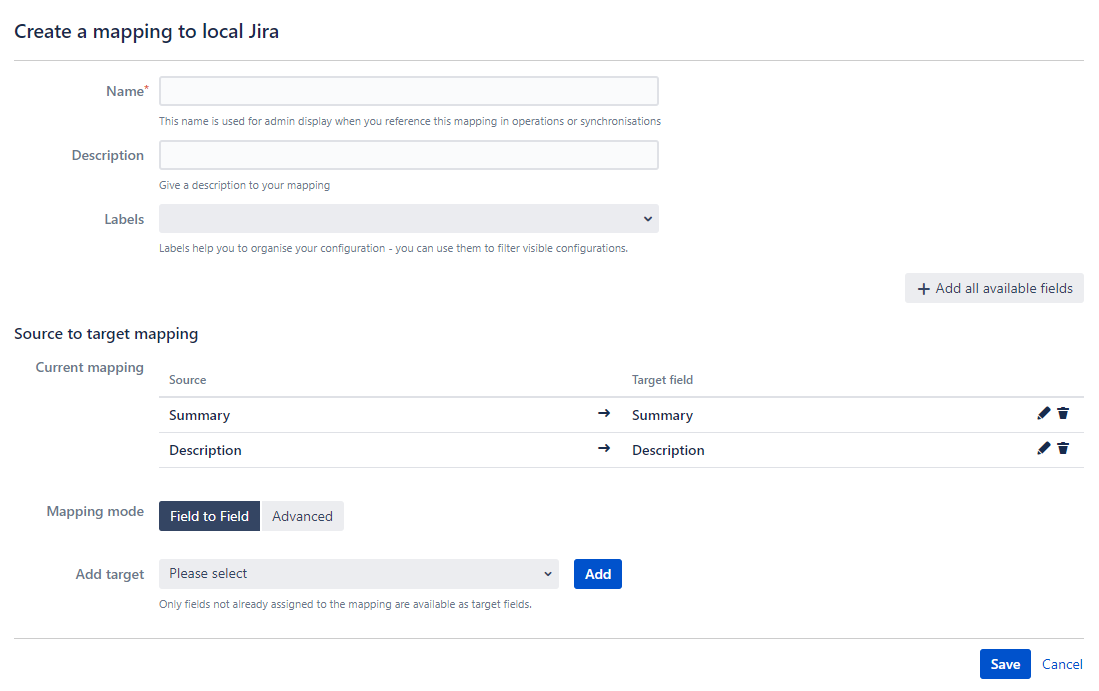This screenshot has height=691, width=1099.
Task: Select the Source column header
Action: (x=186, y=380)
